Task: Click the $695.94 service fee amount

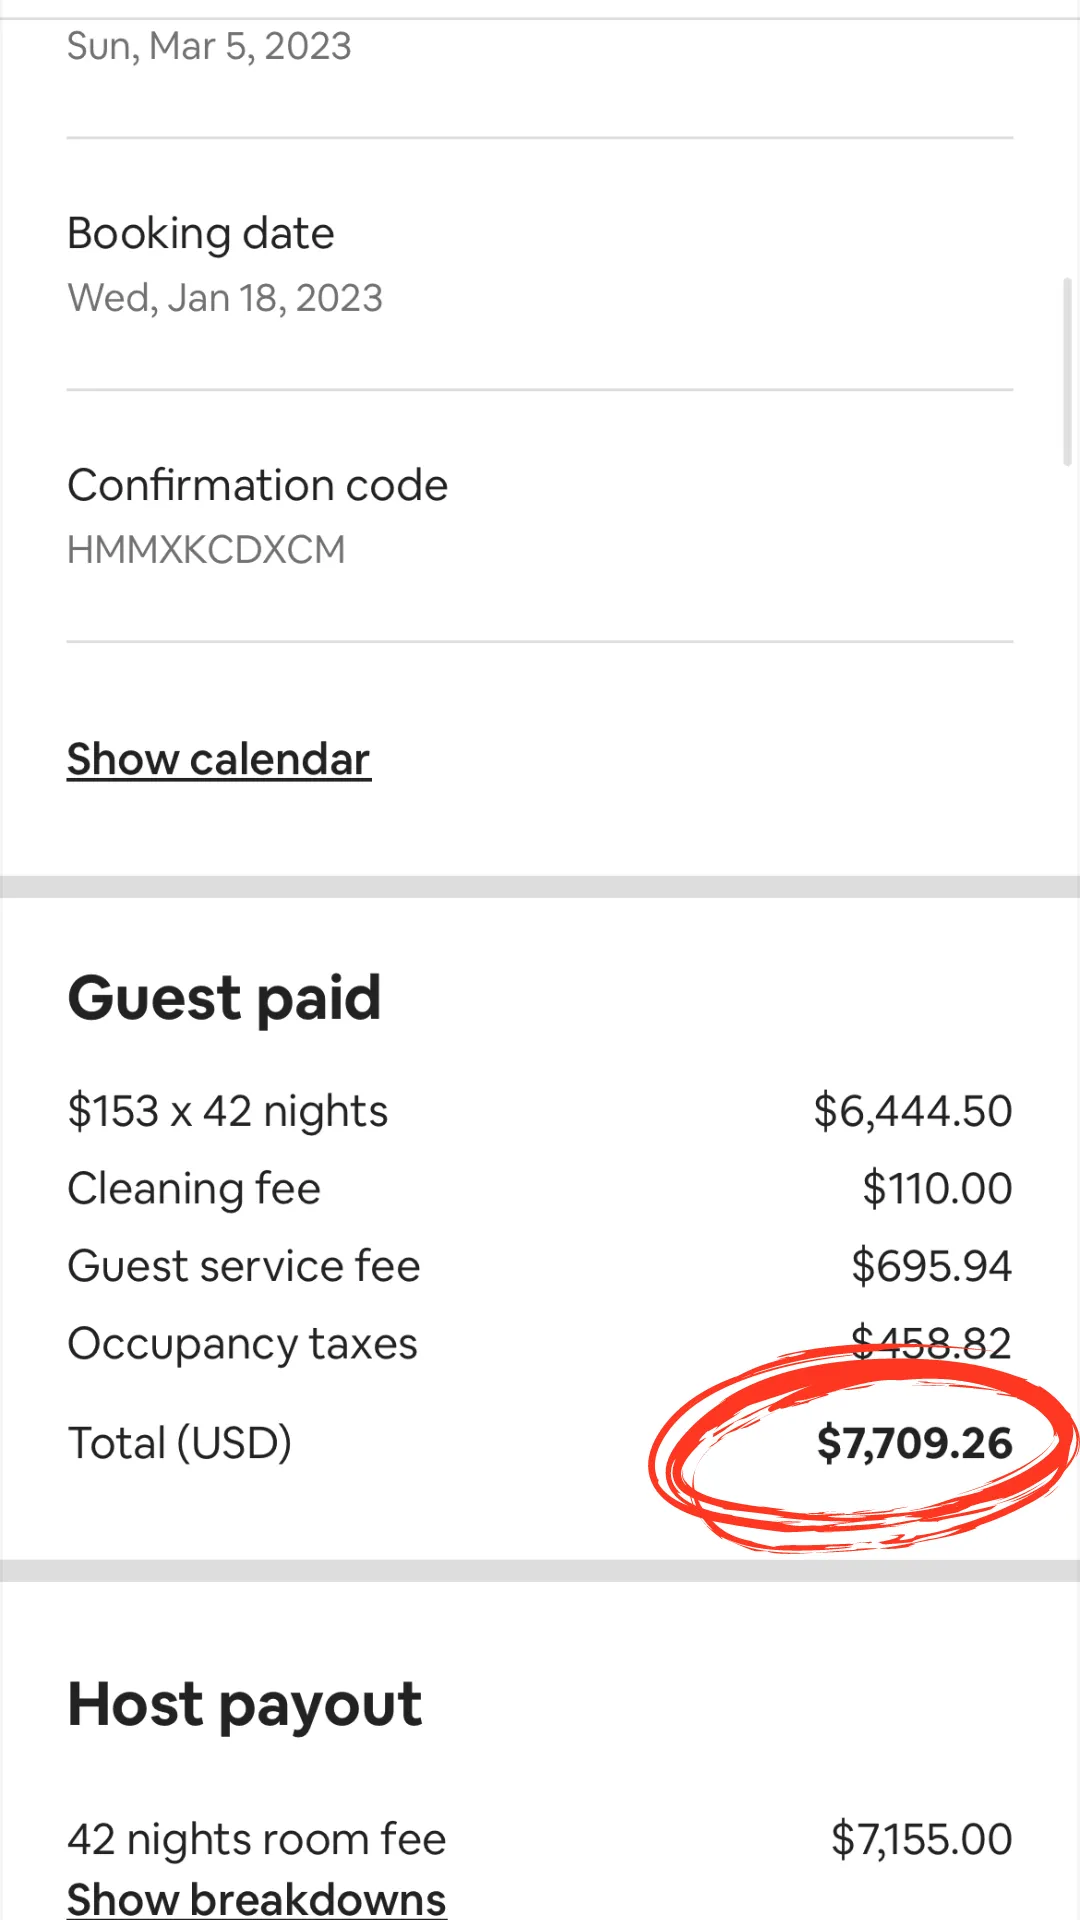Action: [931, 1266]
